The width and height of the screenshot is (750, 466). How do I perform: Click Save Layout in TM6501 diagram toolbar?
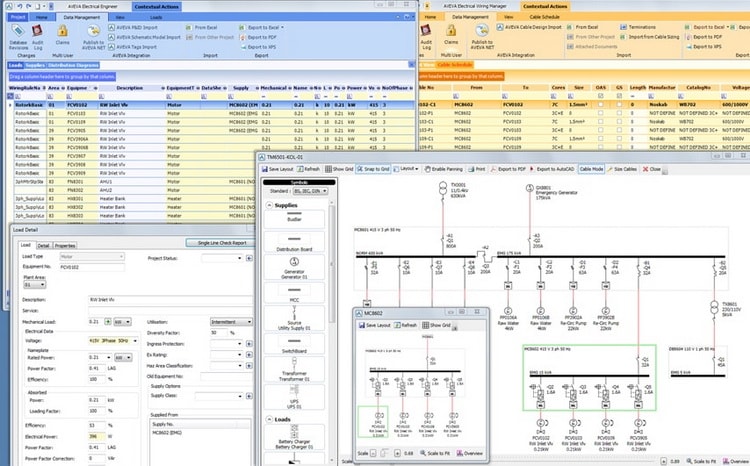(277, 169)
